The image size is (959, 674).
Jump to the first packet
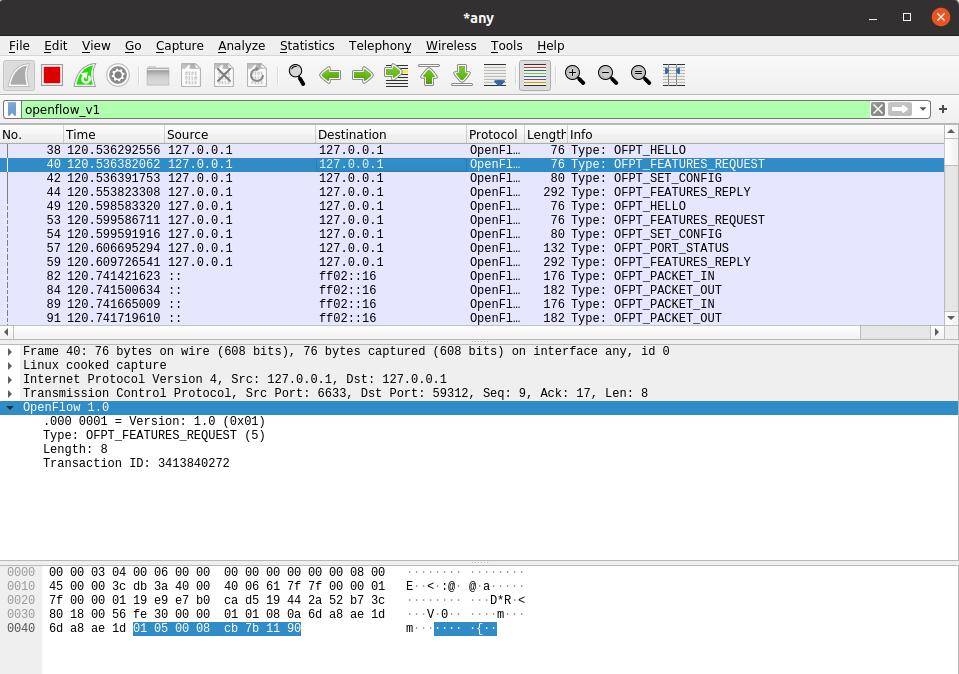pos(426,75)
